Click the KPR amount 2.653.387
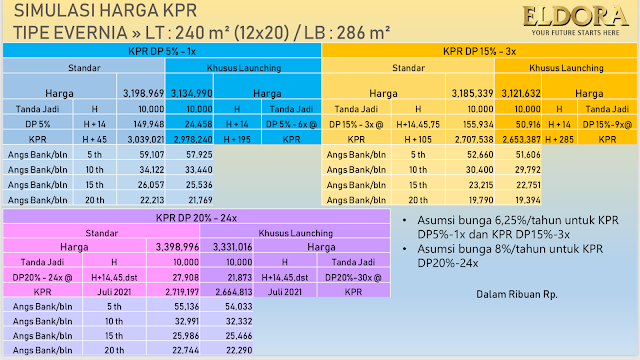640x360 pixels. click(522, 139)
